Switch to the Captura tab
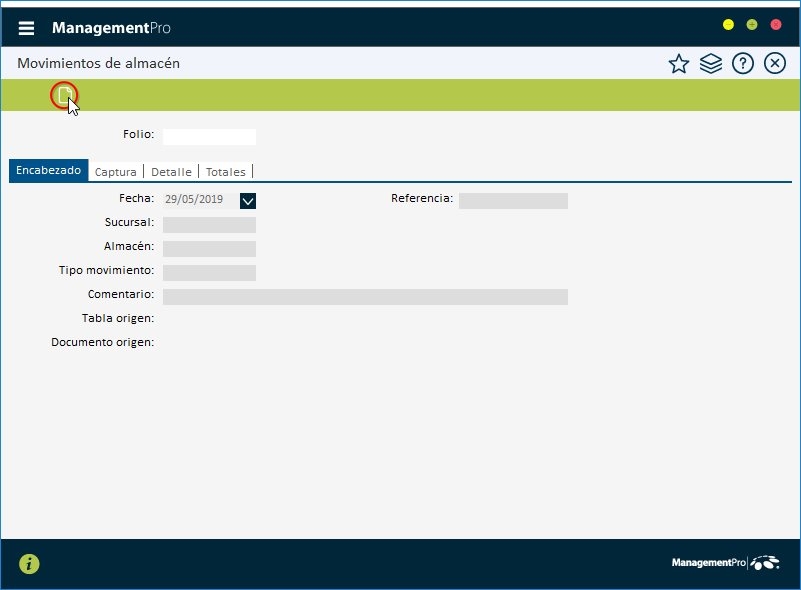The width and height of the screenshot is (801, 590). click(116, 172)
